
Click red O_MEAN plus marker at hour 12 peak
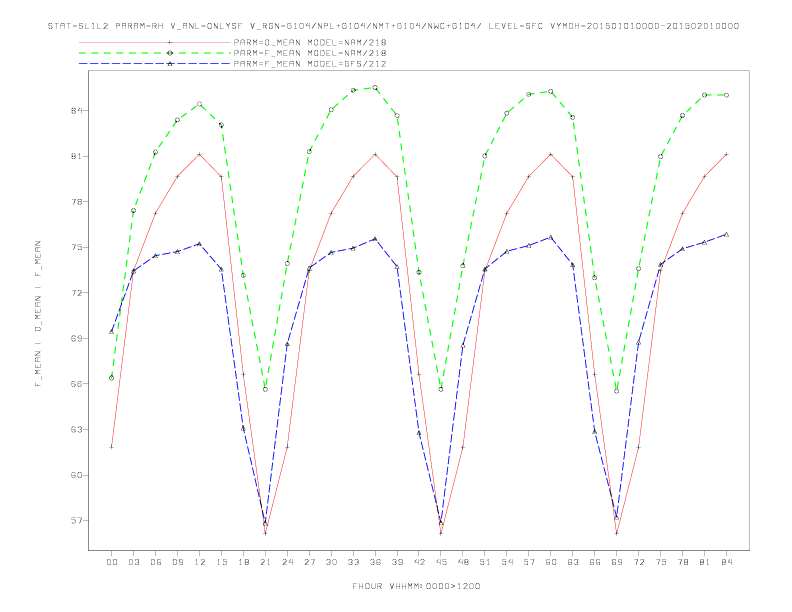click(x=200, y=154)
